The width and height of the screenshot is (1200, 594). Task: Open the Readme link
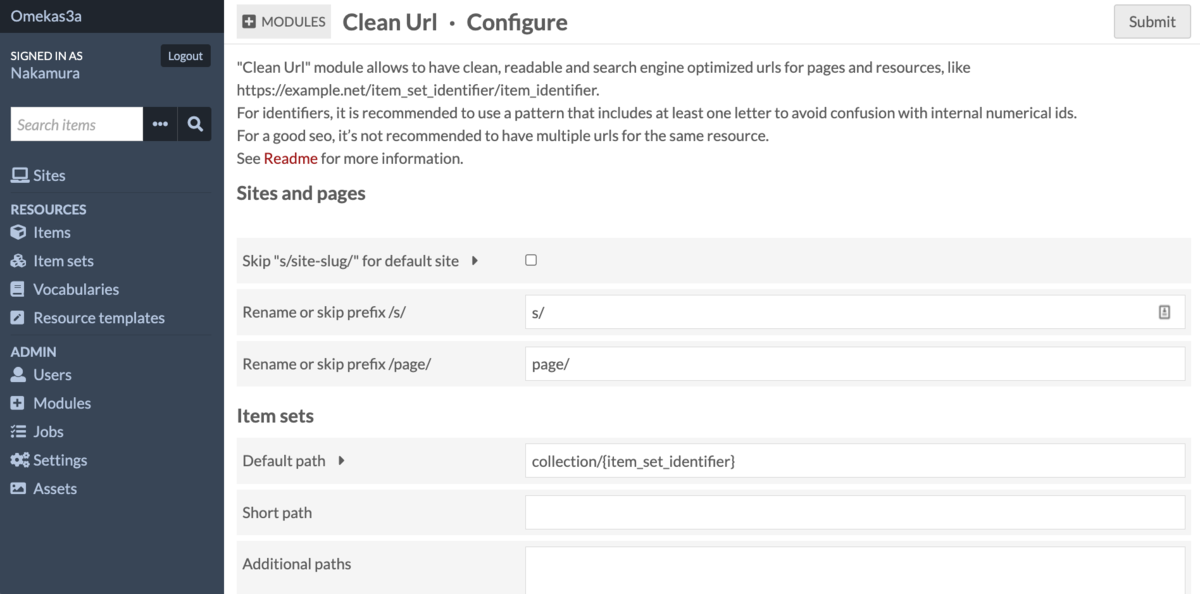(290, 158)
